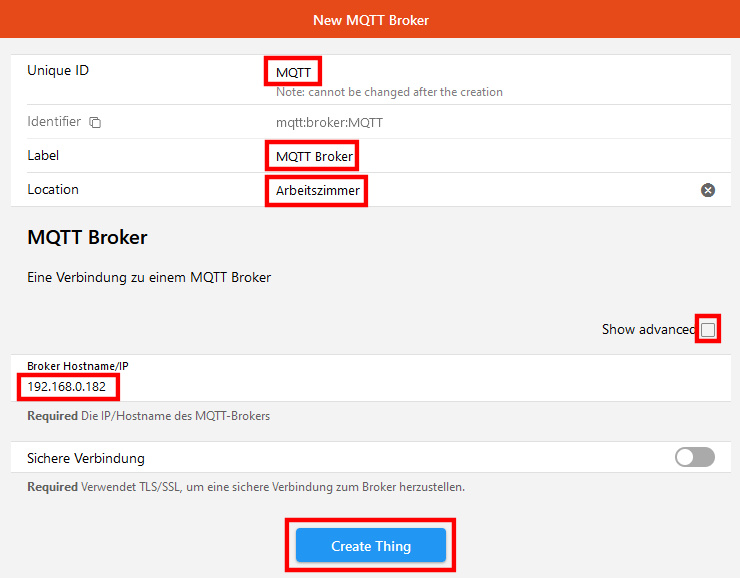Click the Unique ID row label
740x578 pixels.
[x=58, y=70]
